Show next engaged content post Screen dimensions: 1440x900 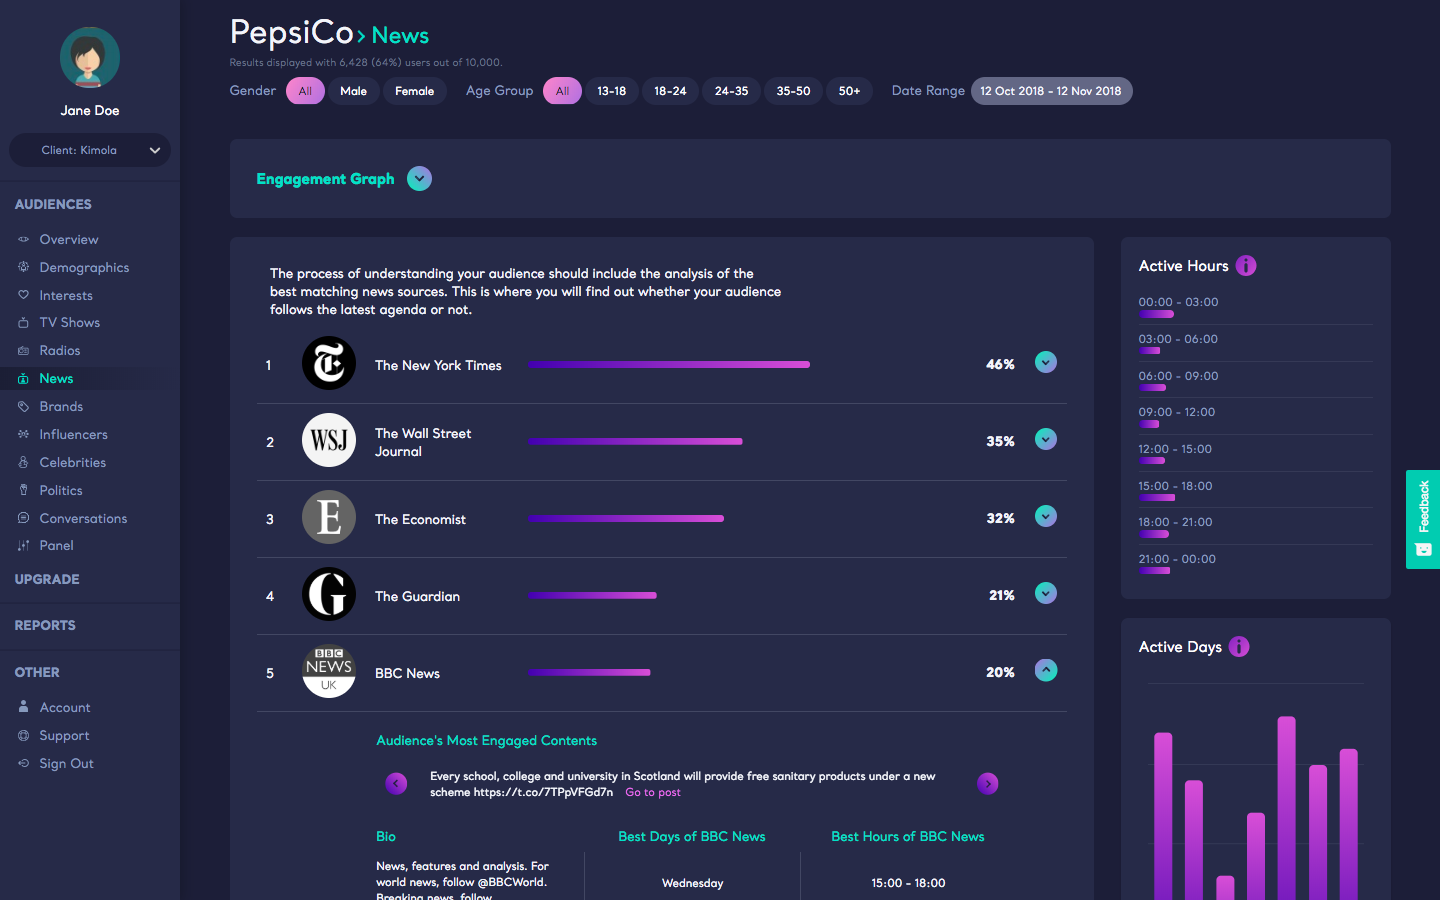[988, 783]
